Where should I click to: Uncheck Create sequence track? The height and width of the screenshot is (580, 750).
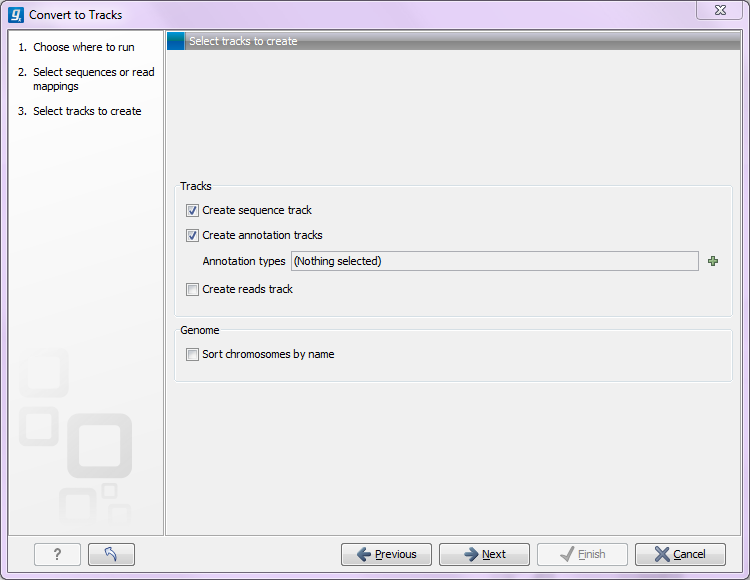point(192,211)
